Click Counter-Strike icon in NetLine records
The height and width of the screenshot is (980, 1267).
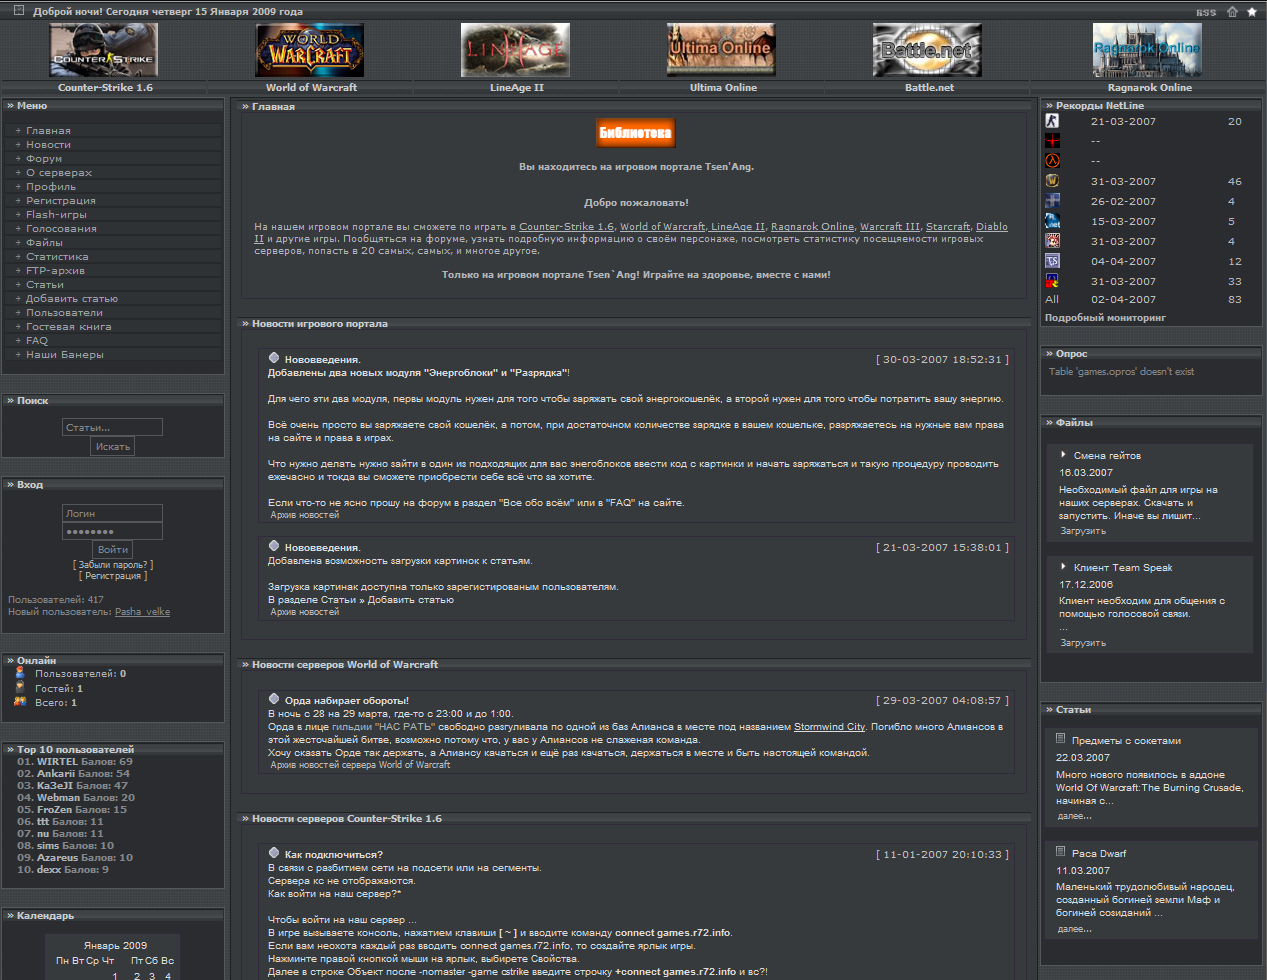tap(1052, 121)
